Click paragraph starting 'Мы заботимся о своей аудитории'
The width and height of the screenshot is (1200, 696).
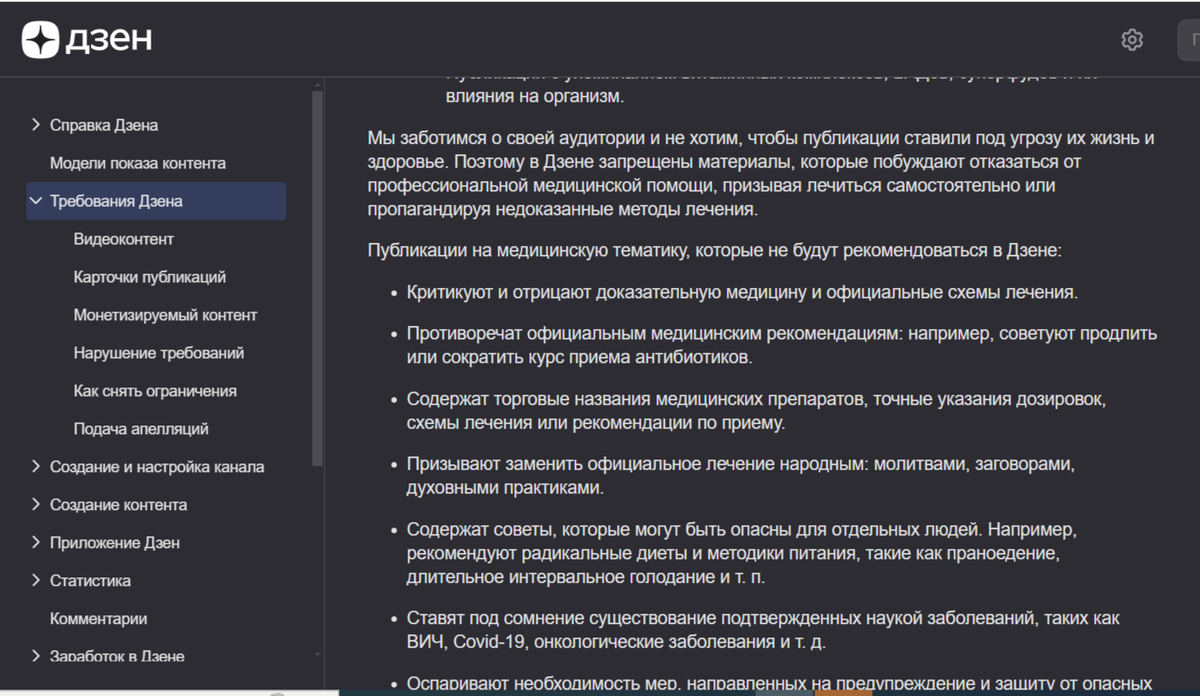[762, 174]
